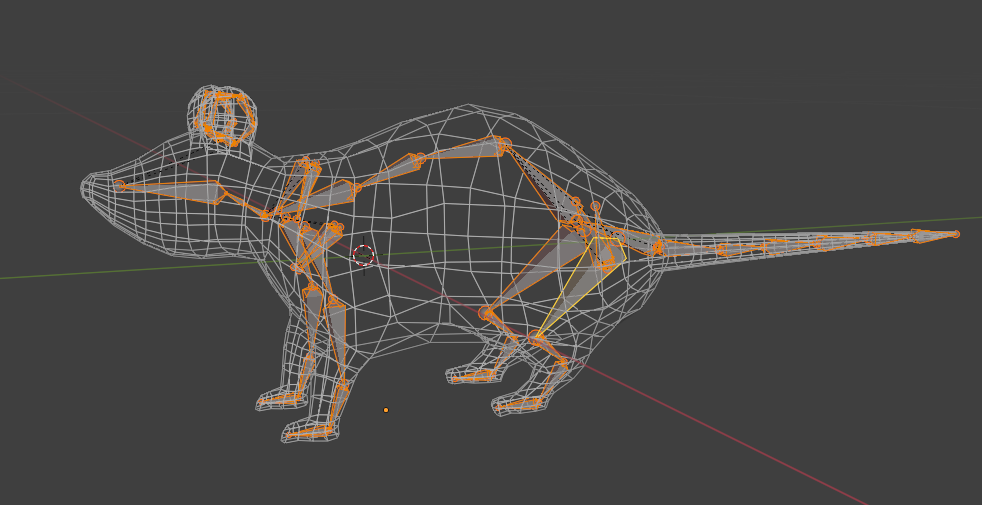Click the wireframe ear on the head
This screenshot has height=505, width=982.
point(222,116)
